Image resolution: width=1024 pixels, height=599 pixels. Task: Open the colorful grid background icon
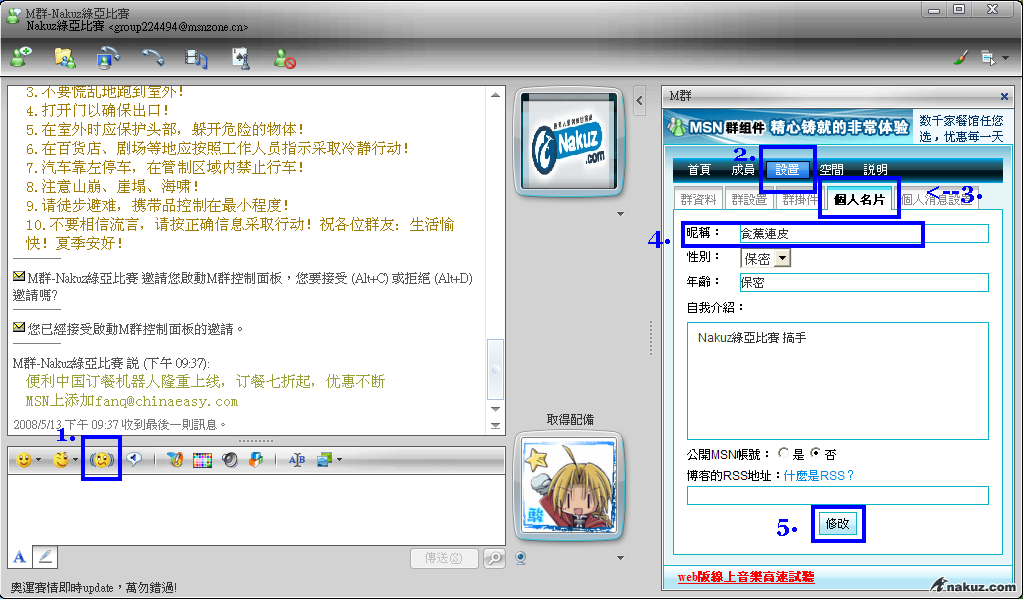tap(202, 460)
